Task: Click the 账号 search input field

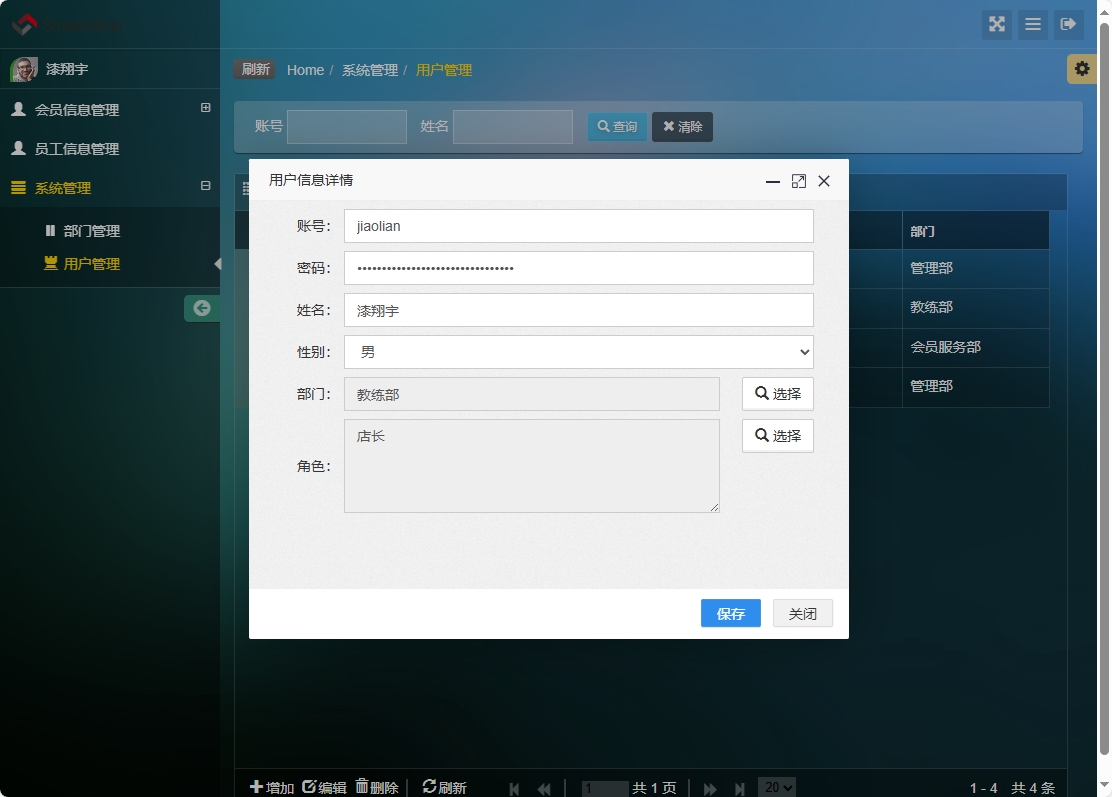Action: (x=347, y=127)
